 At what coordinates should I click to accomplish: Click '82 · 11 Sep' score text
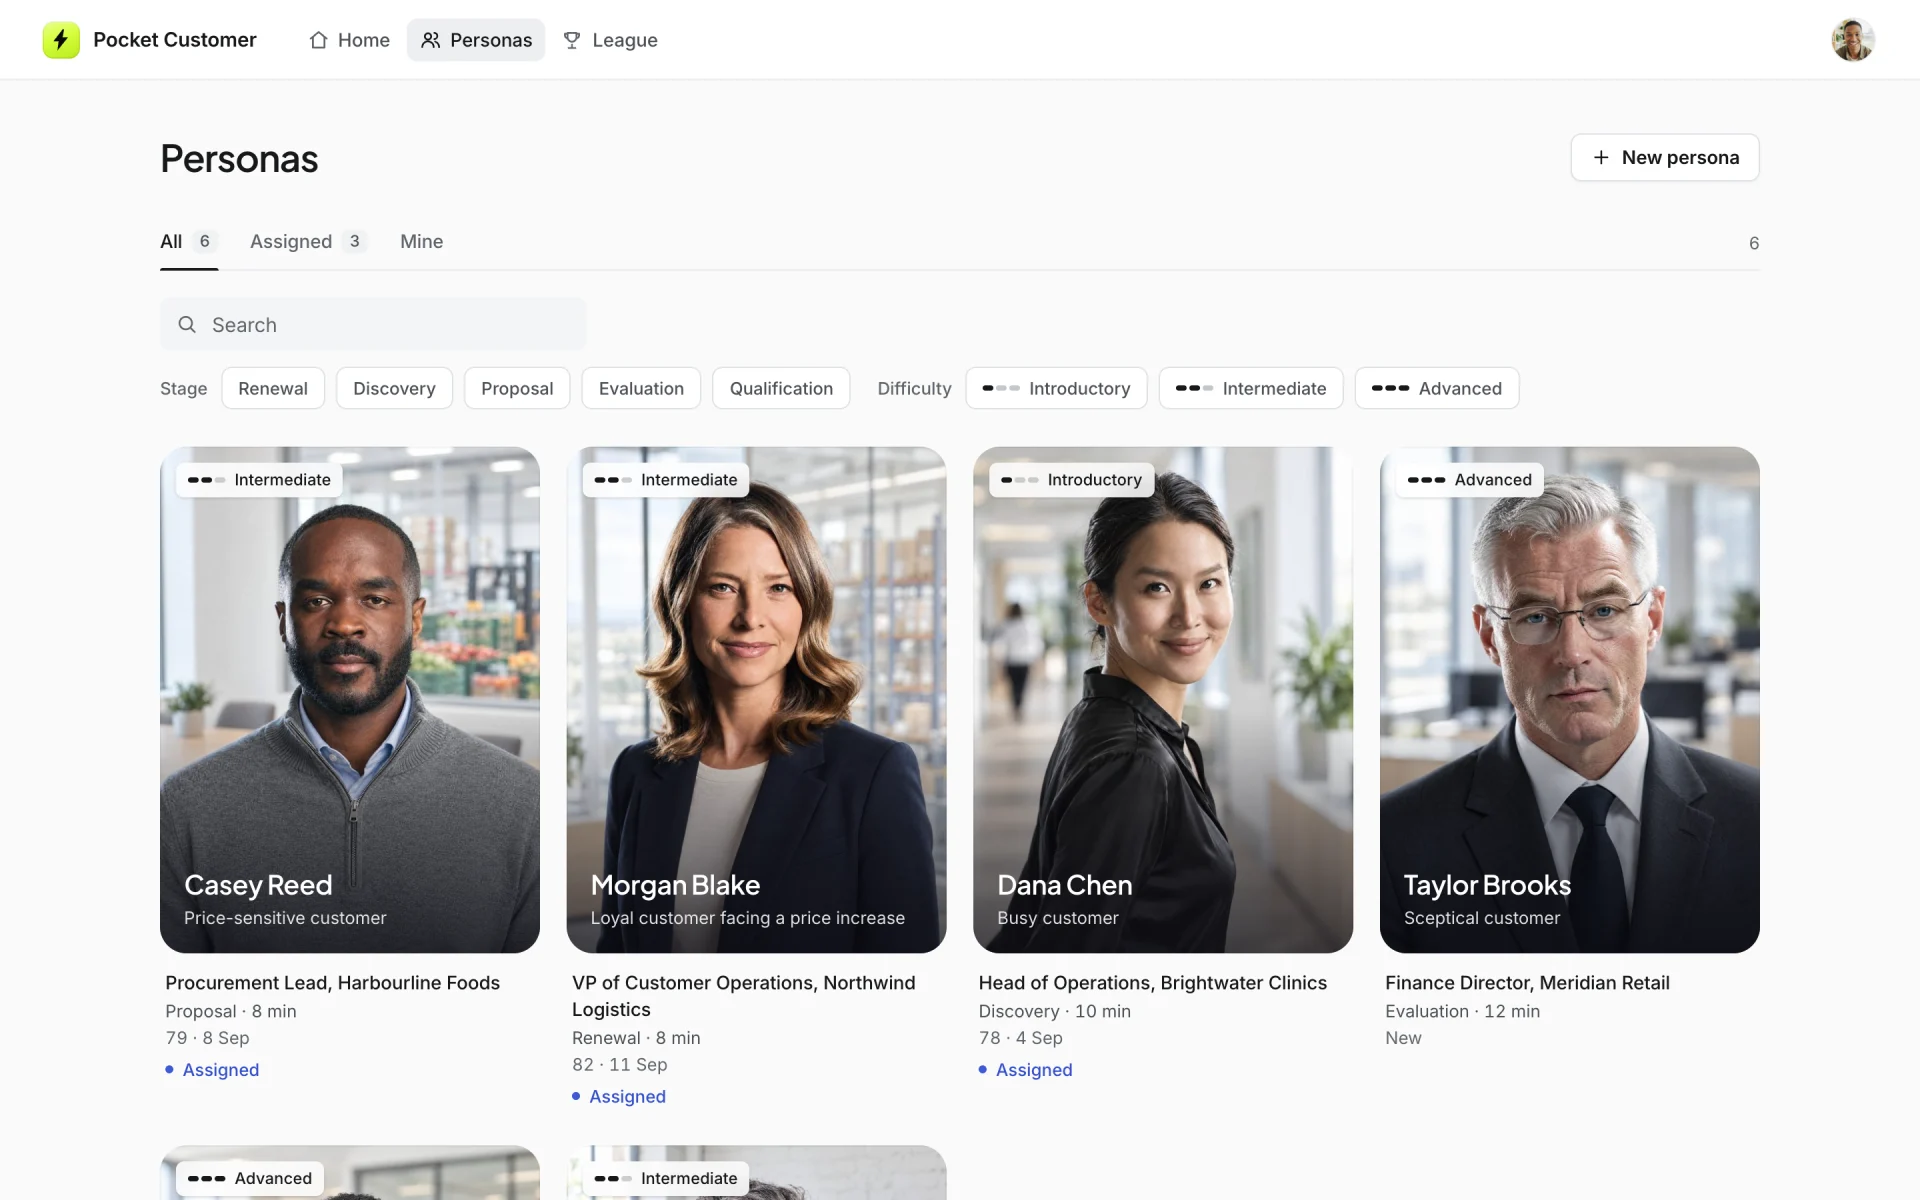pyautogui.click(x=619, y=1065)
